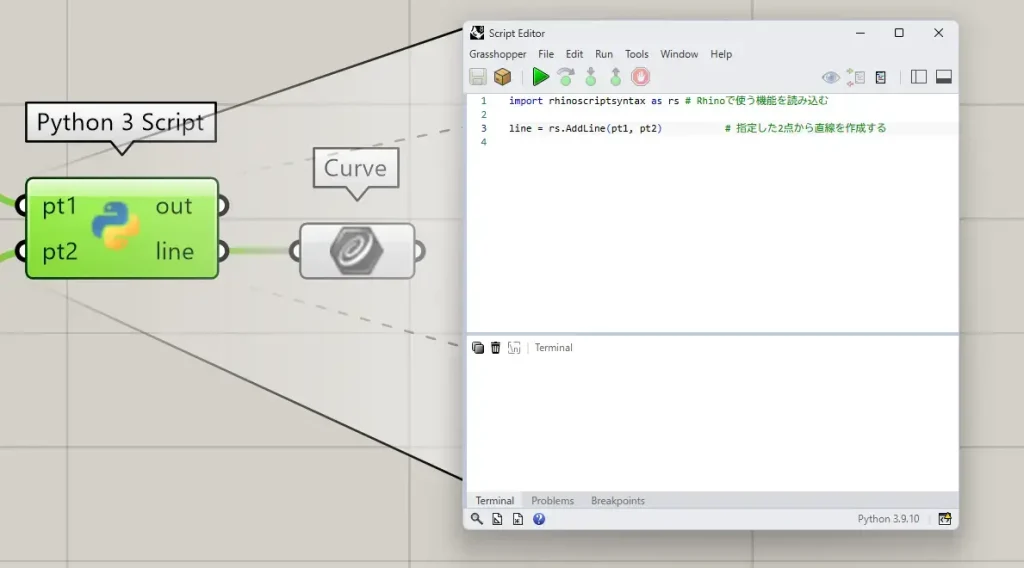Viewport: 1024px width, 568px height.
Task: Click the step over debug arrow icon
Action: pos(566,77)
